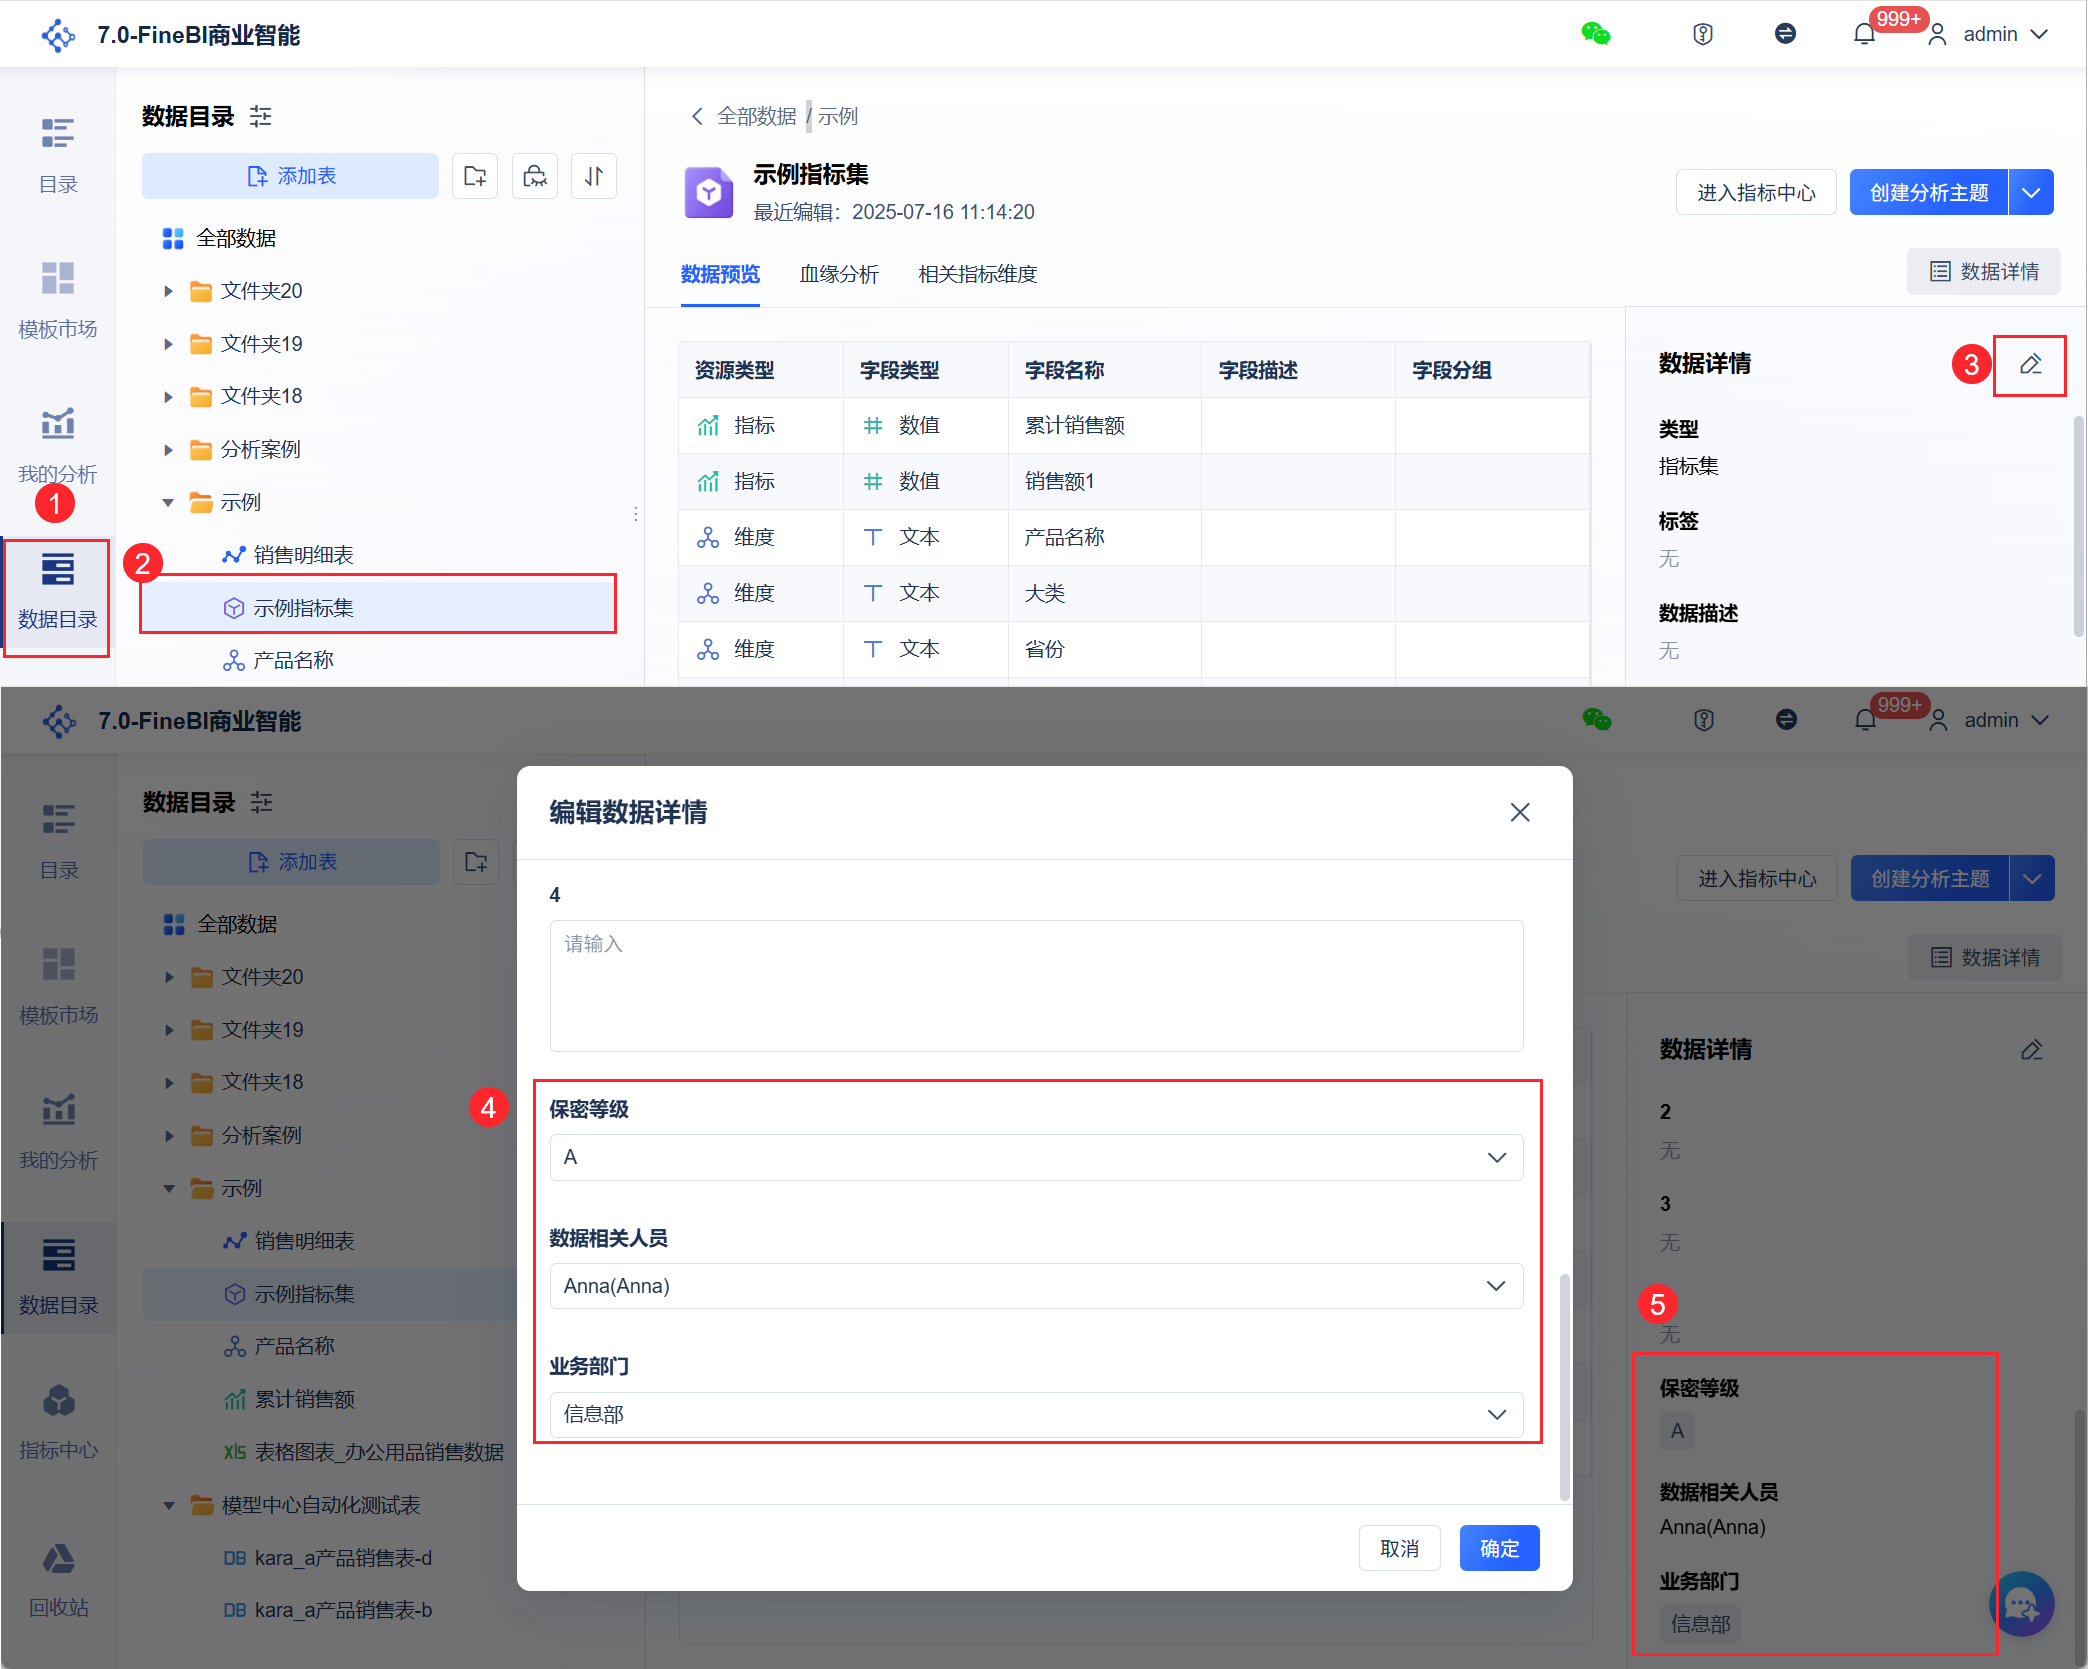This screenshot has height=1669, width=2088.
Task: Click the new folder icon beside 添加表
Action: (x=475, y=177)
